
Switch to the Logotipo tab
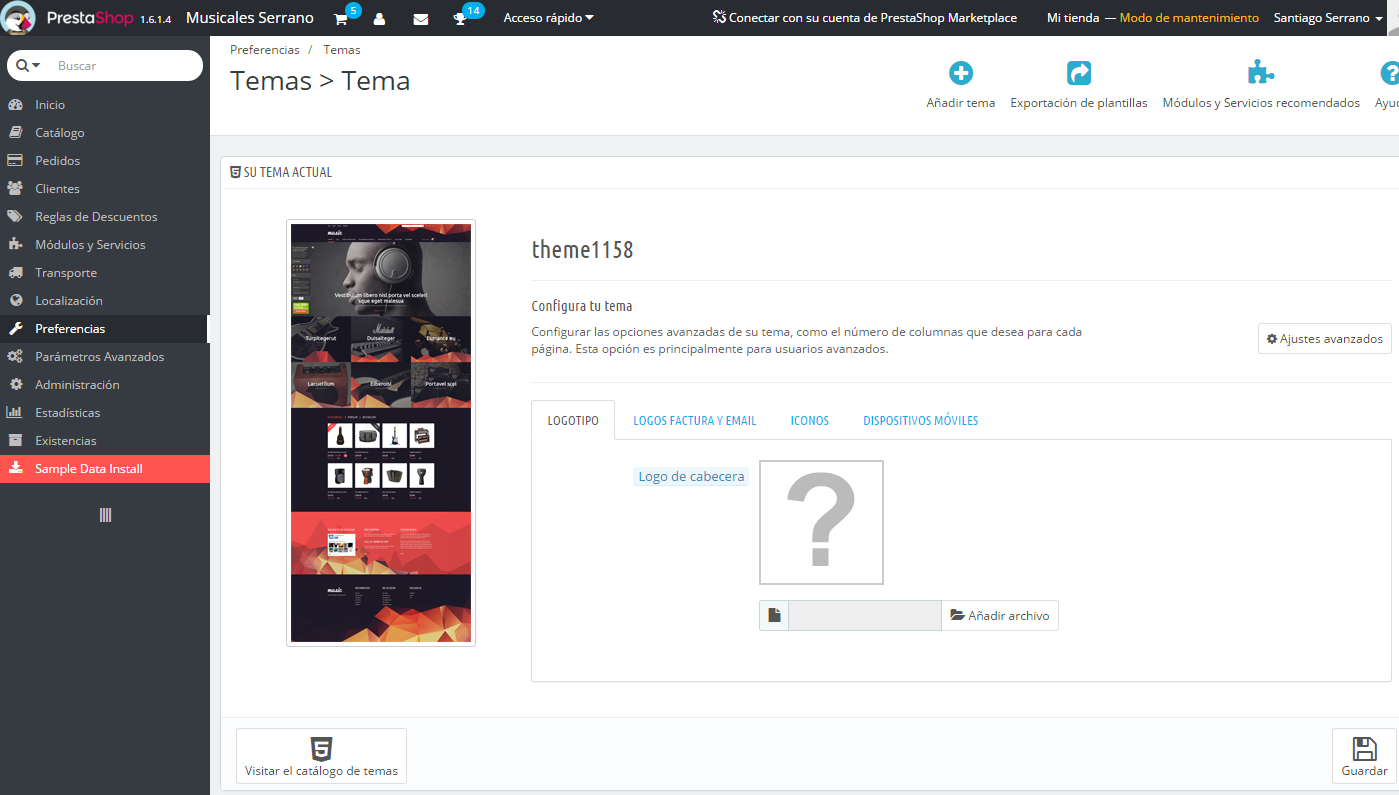click(x=573, y=421)
